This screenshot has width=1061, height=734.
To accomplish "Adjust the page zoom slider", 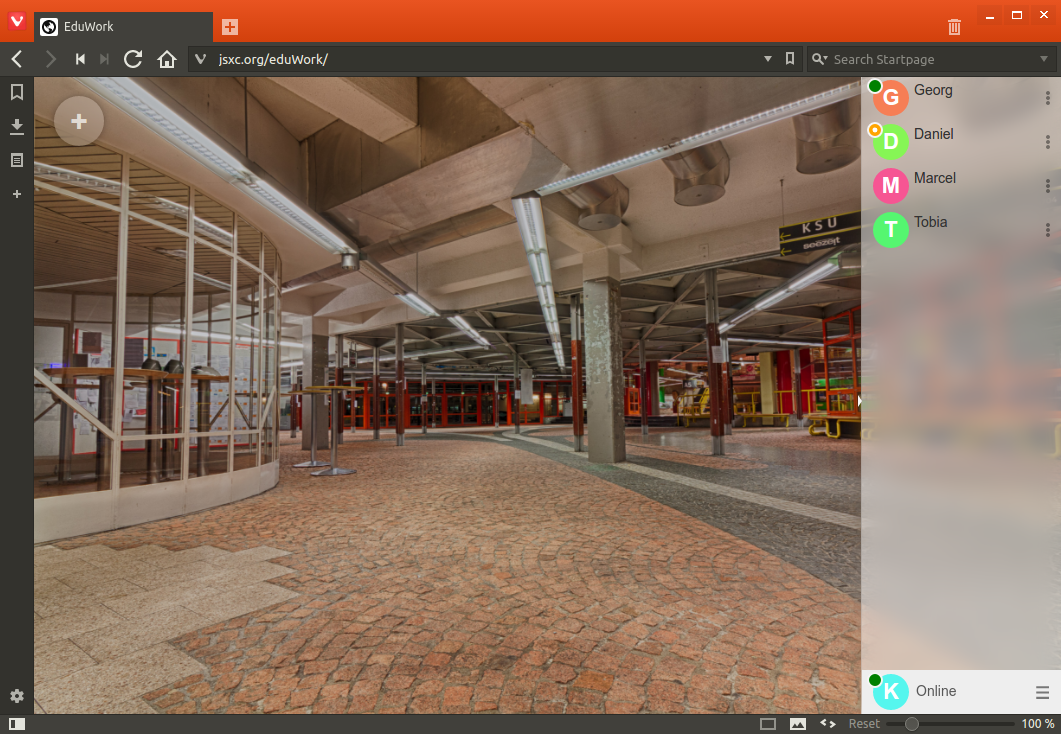I will click(911, 724).
